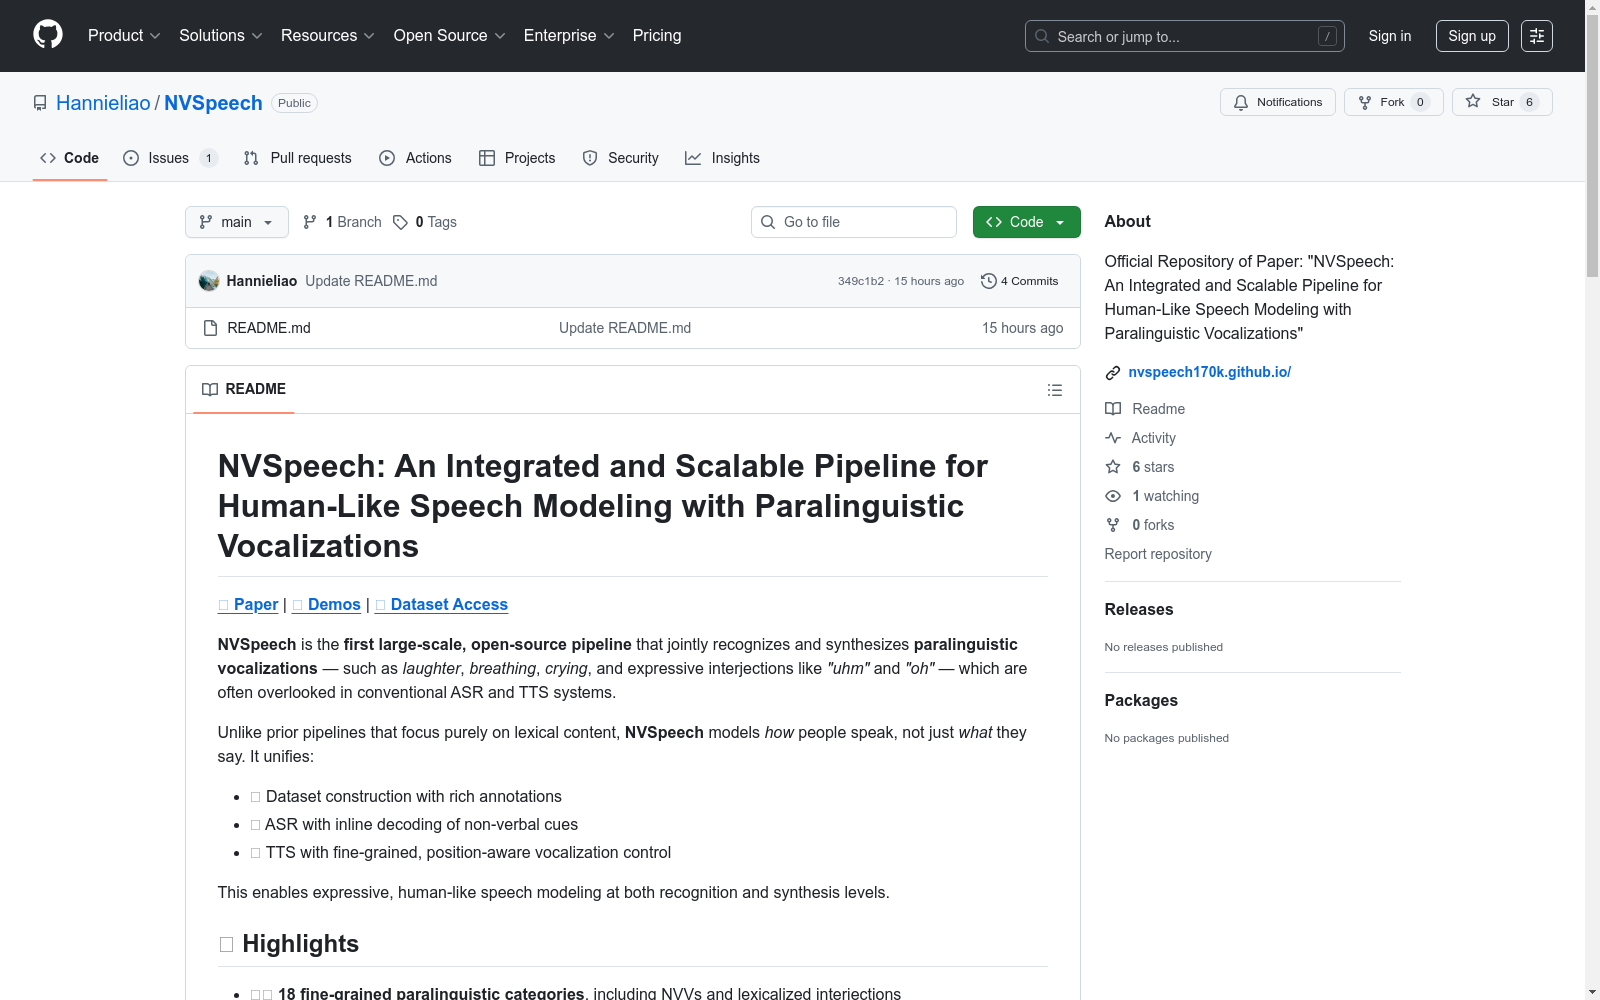Click Report repository link
This screenshot has width=1600, height=1000.
click(1158, 554)
